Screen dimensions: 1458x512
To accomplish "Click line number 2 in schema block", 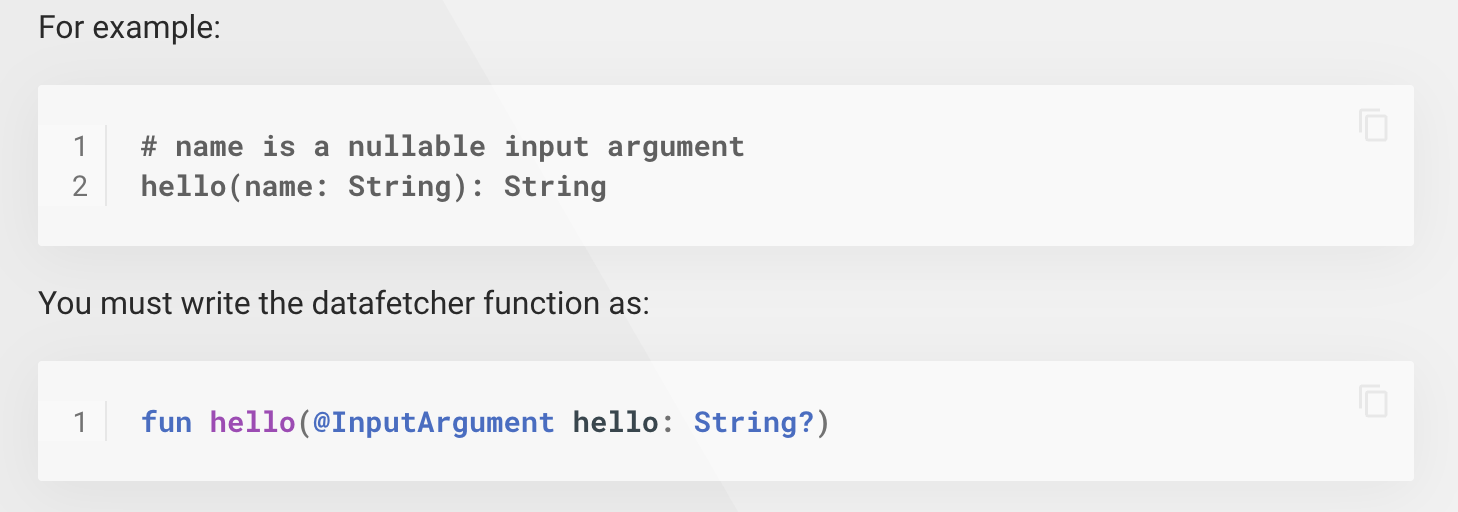I will click(x=80, y=187).
